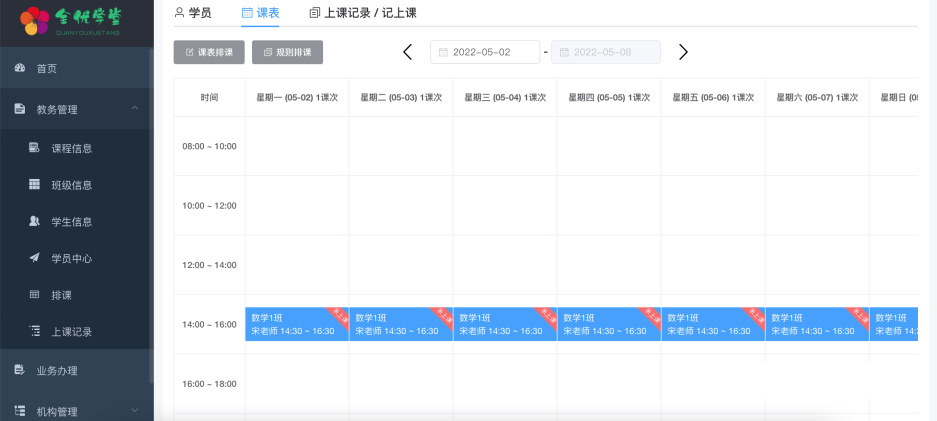Click the 学员中心 paper plane icon
The width and height of the screenshot is (937, 421).
(x=34, y=258)
